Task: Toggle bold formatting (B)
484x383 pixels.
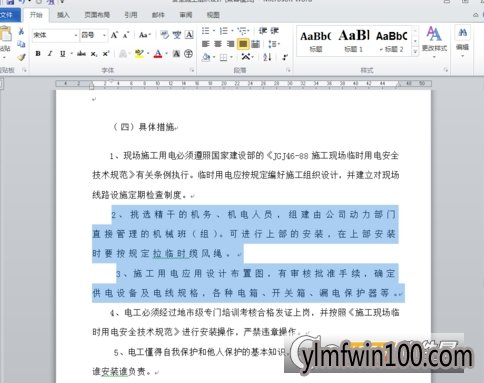Action: pos(38,53)
